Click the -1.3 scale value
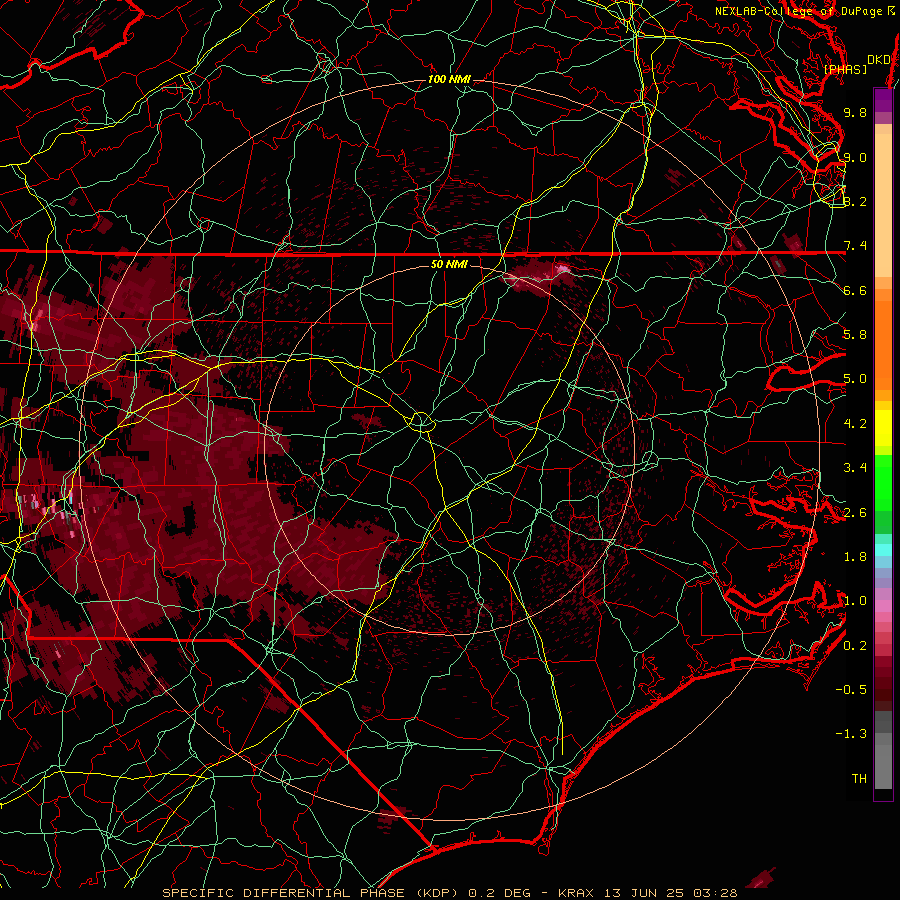900x900 pixels. click(851, 734)
